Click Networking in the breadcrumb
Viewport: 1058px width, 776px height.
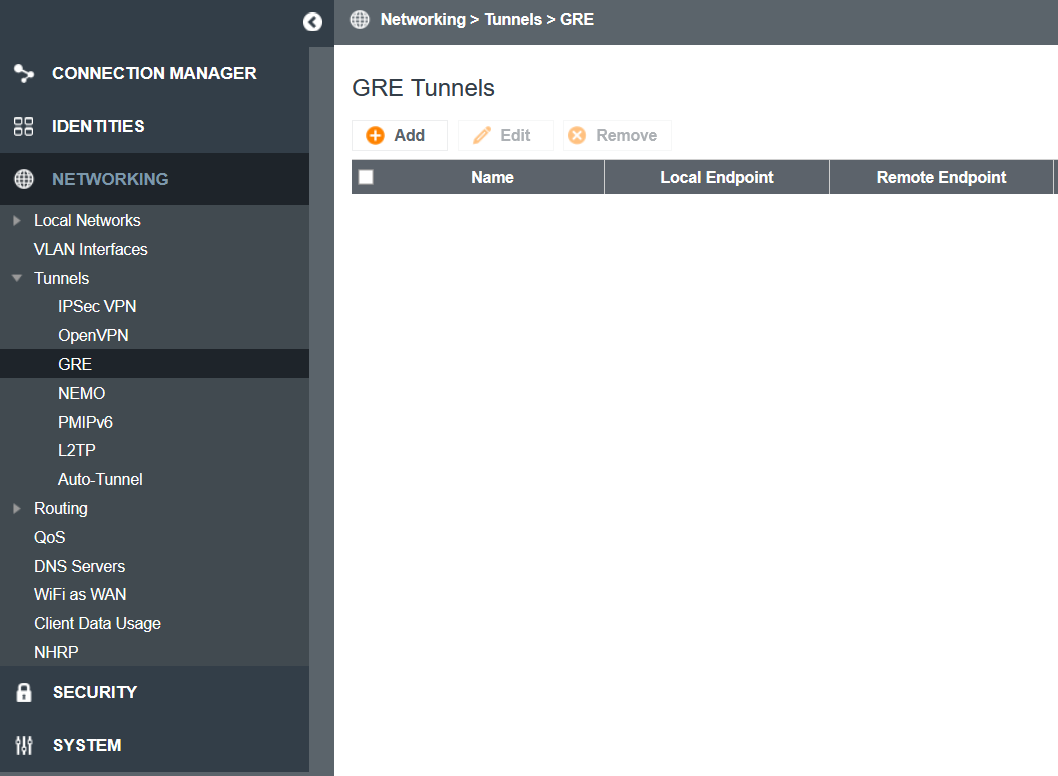click(423, 20)
